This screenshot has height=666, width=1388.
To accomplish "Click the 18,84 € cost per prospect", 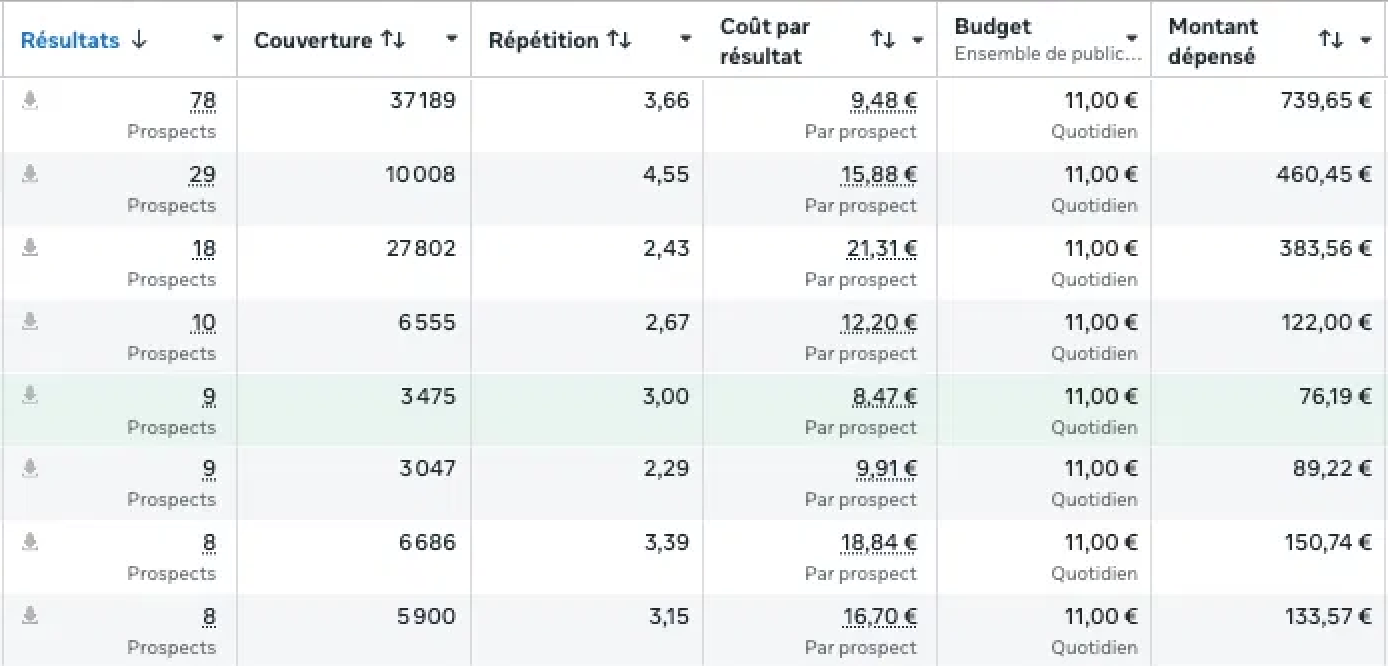I will pyautogui.click(x=879, y=543).
